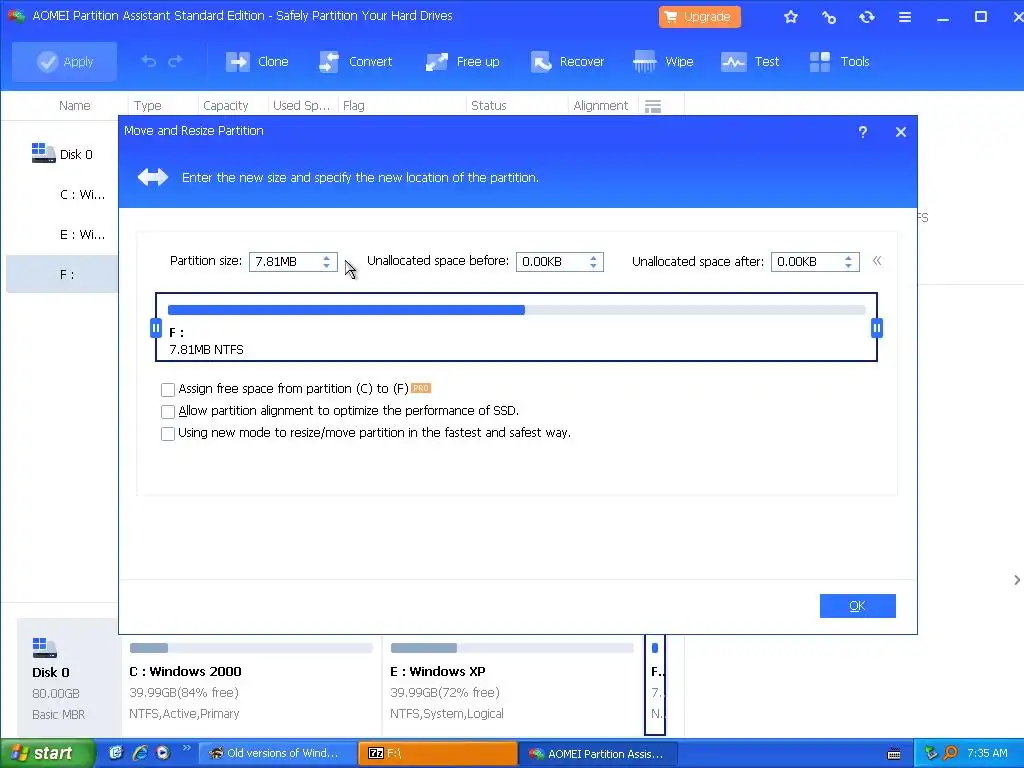Open the Free up tool
The height and width of the screenshot is (768, 1024).
tap(462, 61)
